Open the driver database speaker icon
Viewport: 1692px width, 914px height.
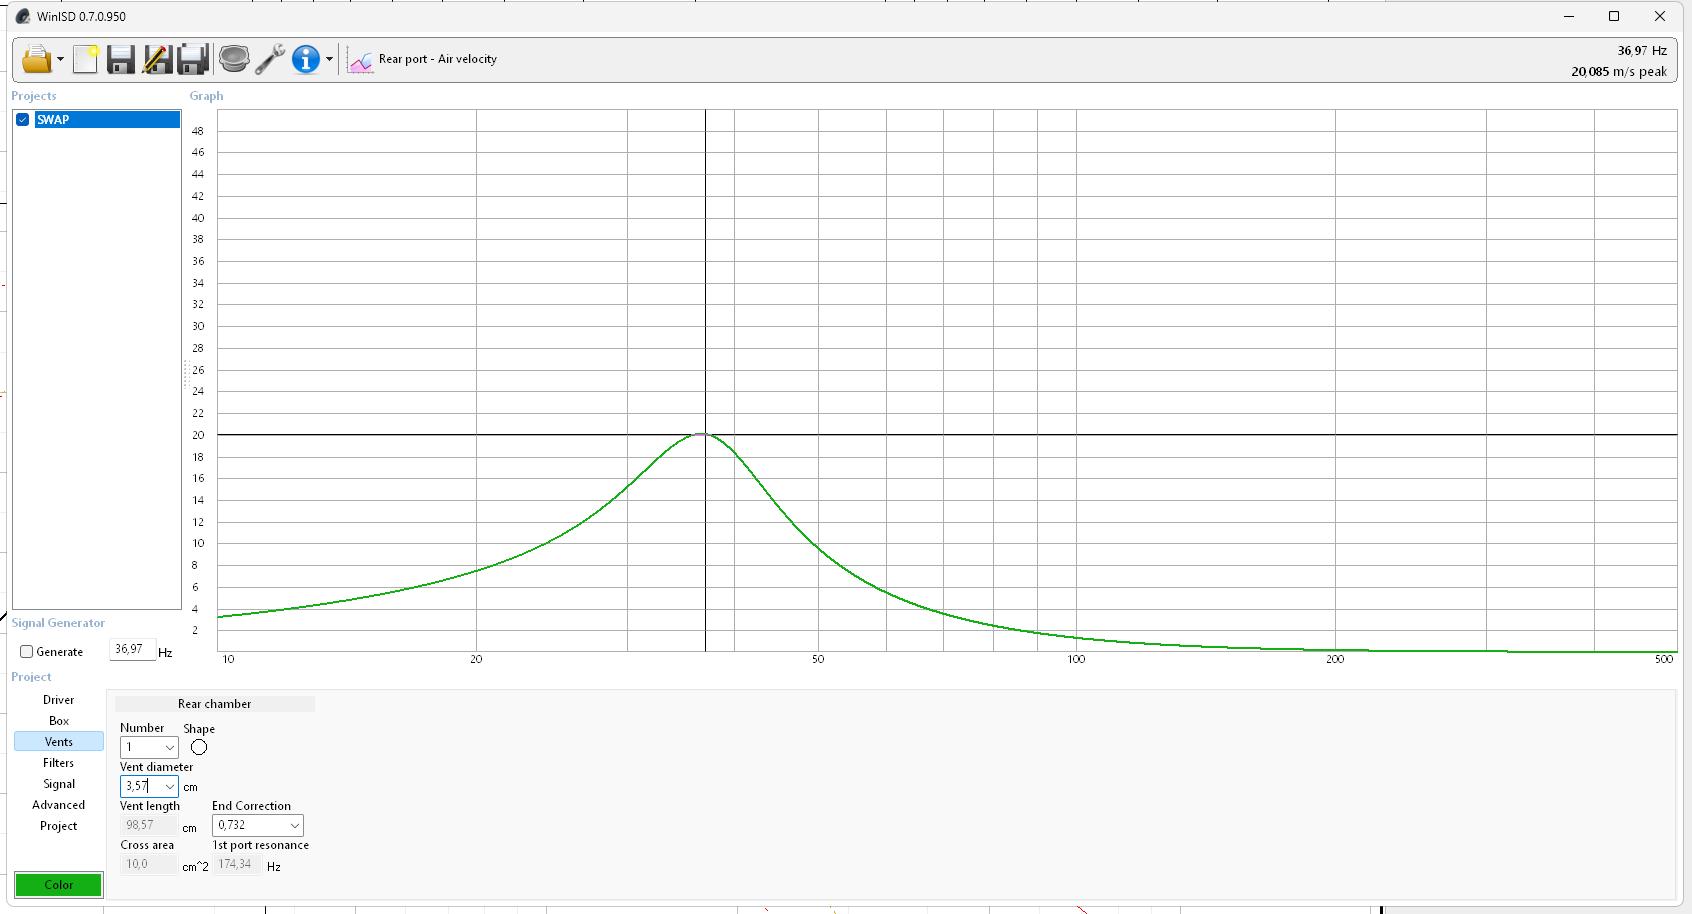pyautogui.click(x=234, y=60)
